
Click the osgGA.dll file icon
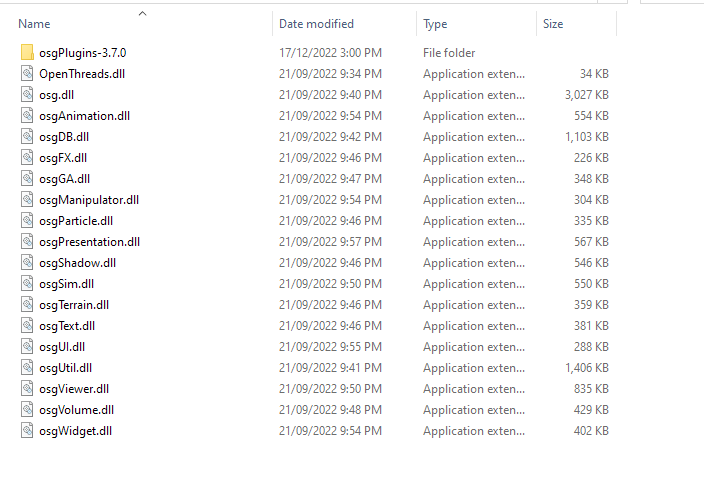[27, 179]
